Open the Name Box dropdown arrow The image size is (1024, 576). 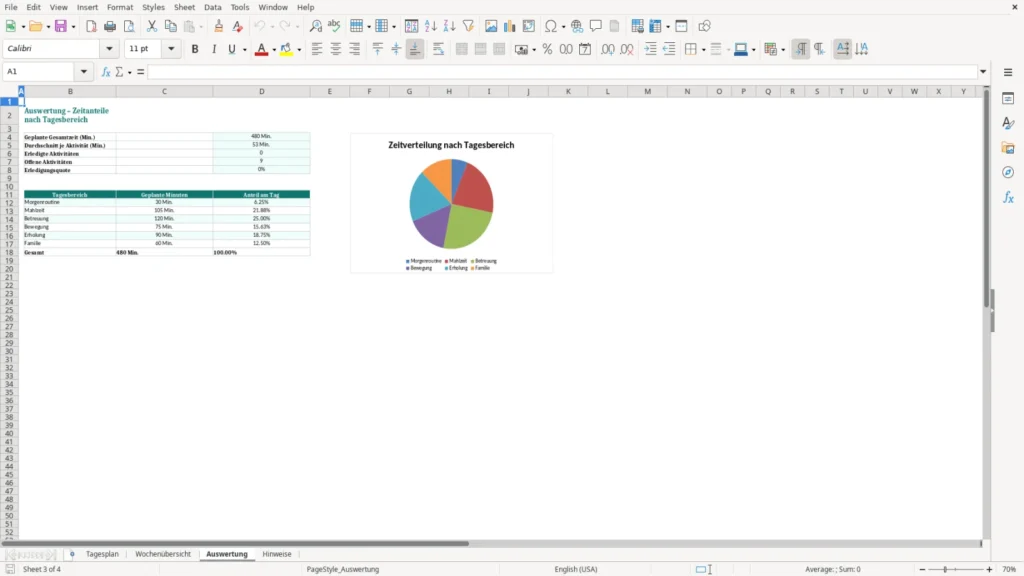click(x=84, y=71)
